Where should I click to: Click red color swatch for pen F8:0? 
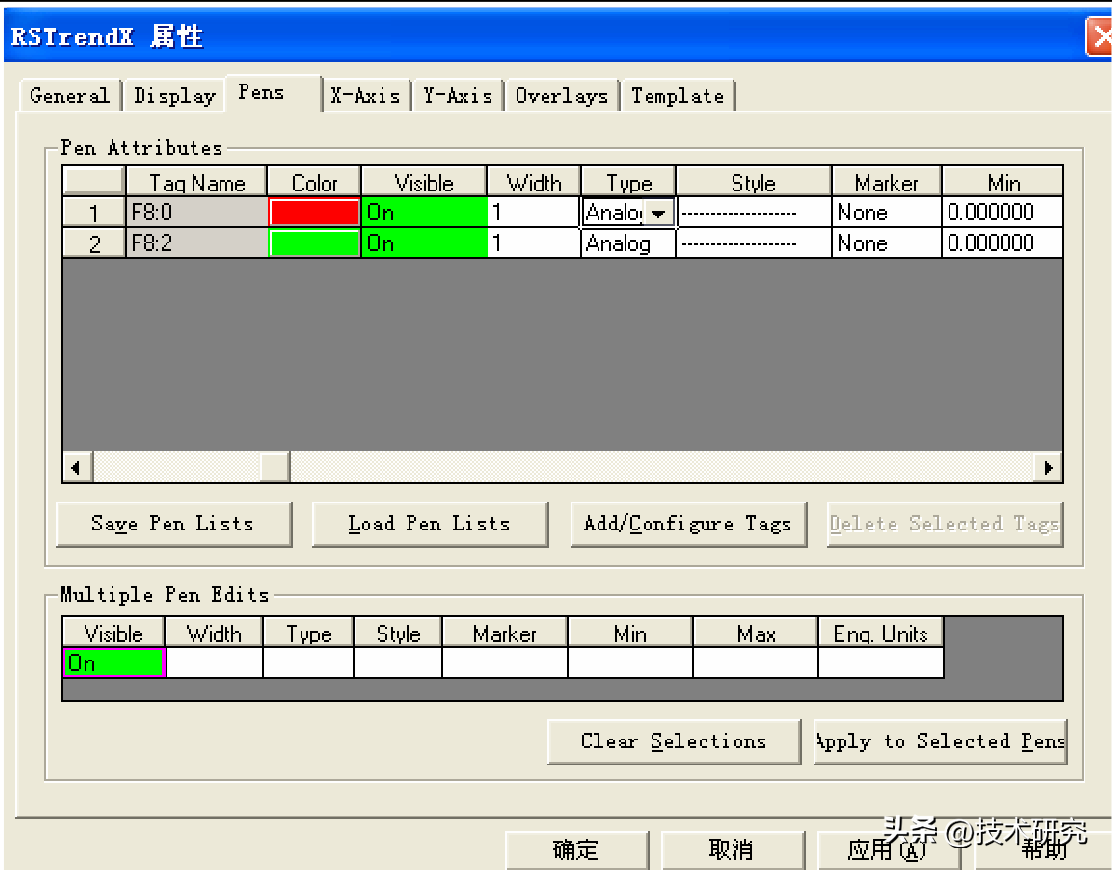click(314, 212)
